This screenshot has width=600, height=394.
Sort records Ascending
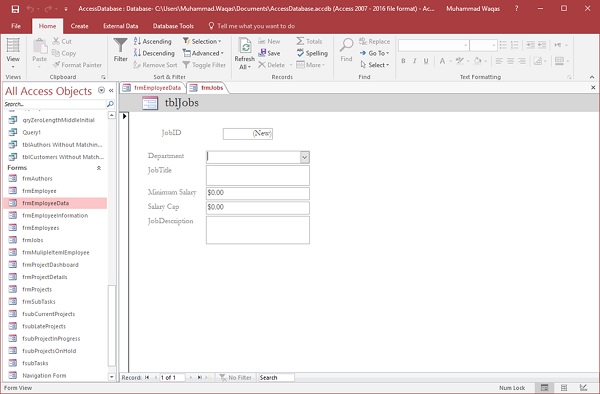pyautogui.click(x=153, y=41)
